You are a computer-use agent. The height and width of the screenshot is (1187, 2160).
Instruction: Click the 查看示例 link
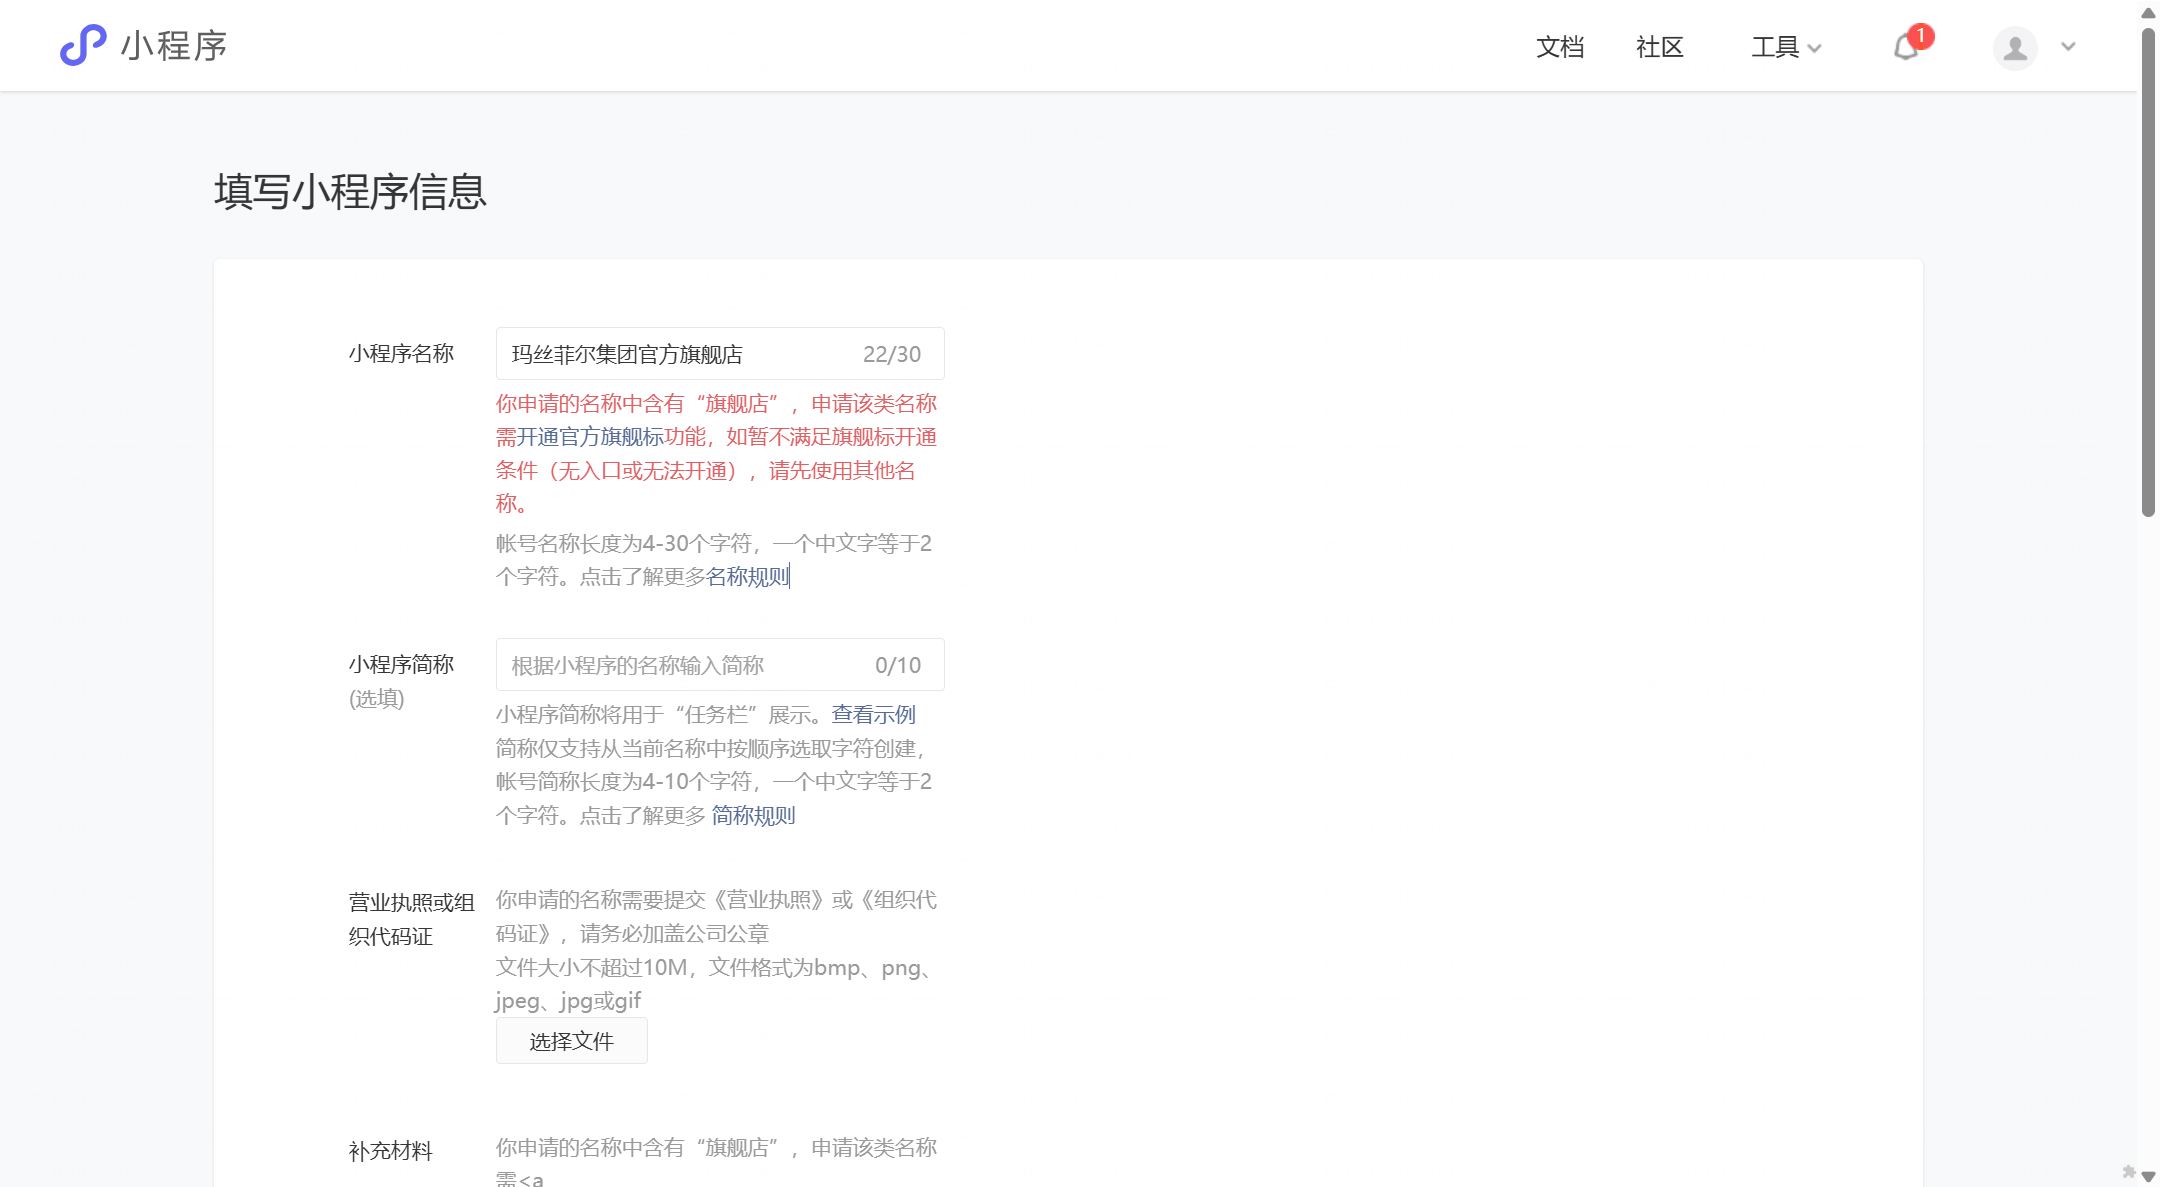873,715
